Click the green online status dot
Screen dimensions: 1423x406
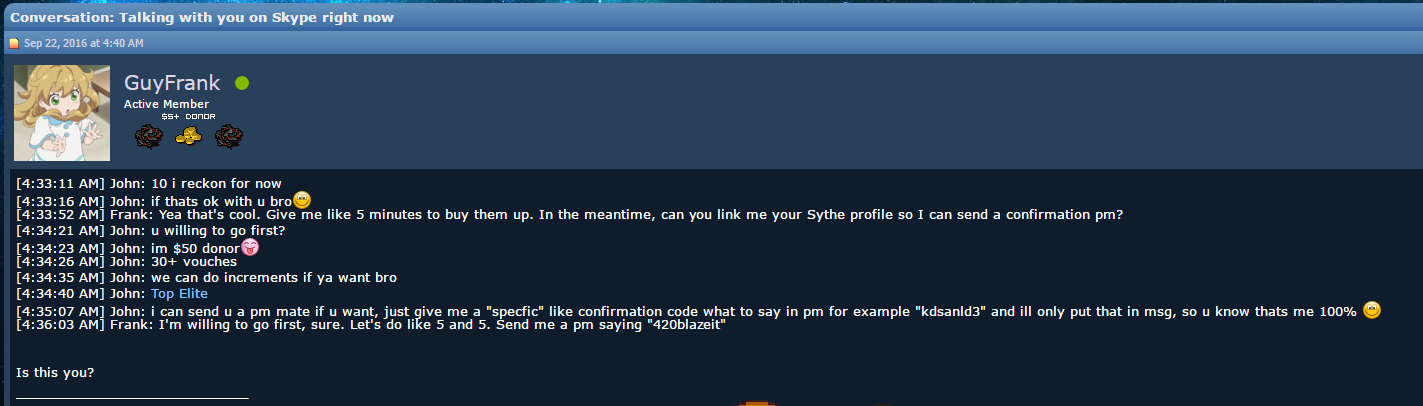click(x=242, y=83)
